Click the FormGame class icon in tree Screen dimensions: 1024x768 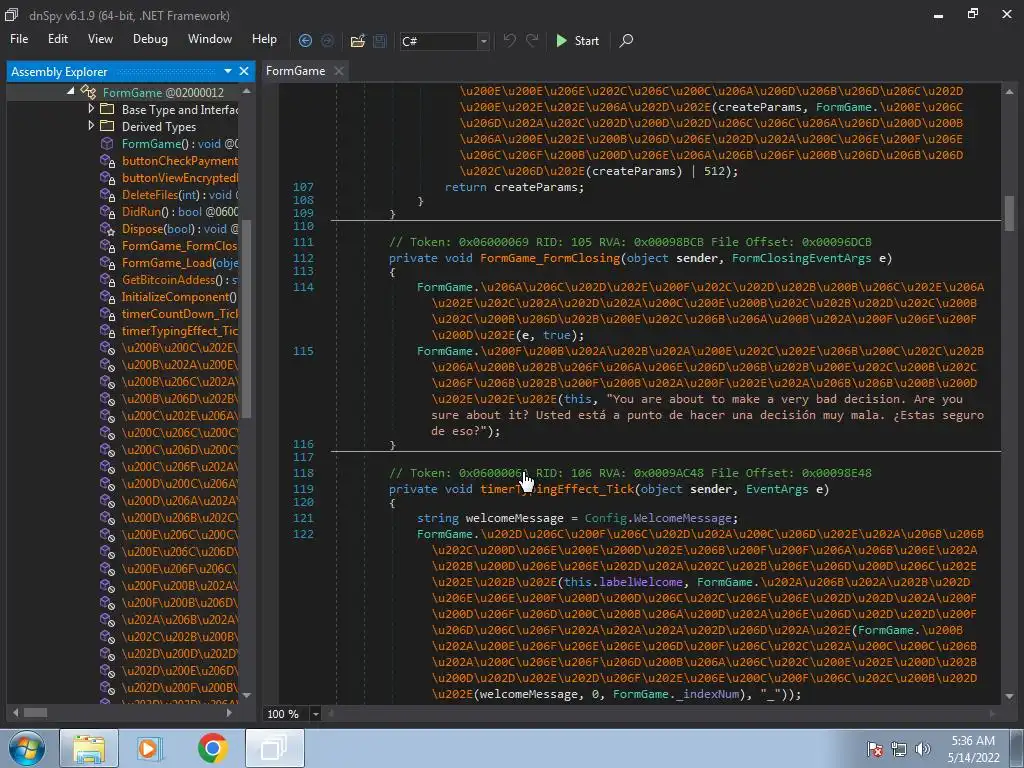tap(90, 93)
